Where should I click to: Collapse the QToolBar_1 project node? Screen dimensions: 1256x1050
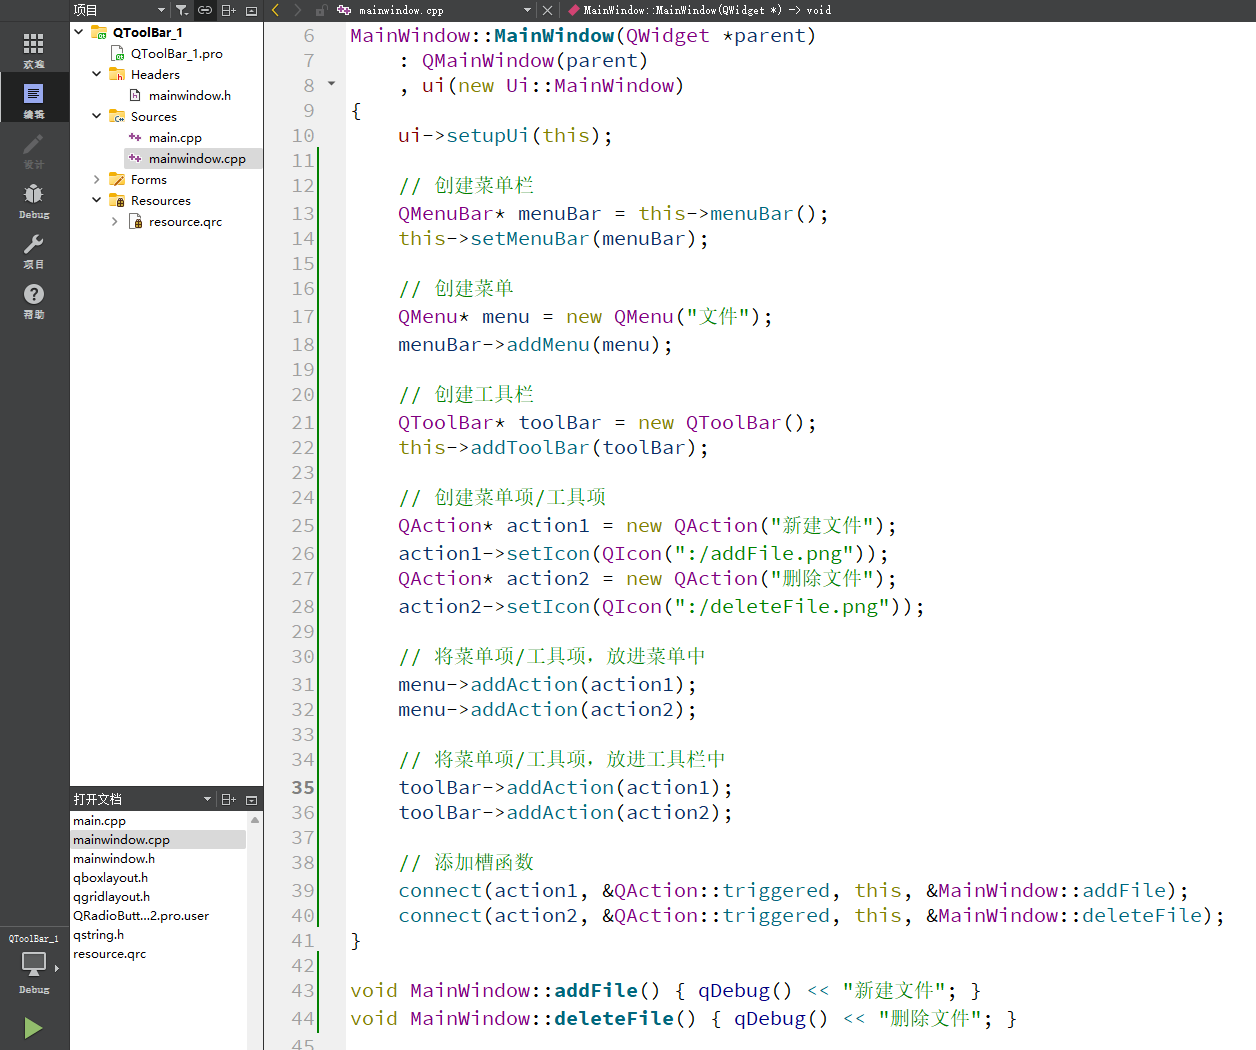pyautogui.click(x=79, y=32)
